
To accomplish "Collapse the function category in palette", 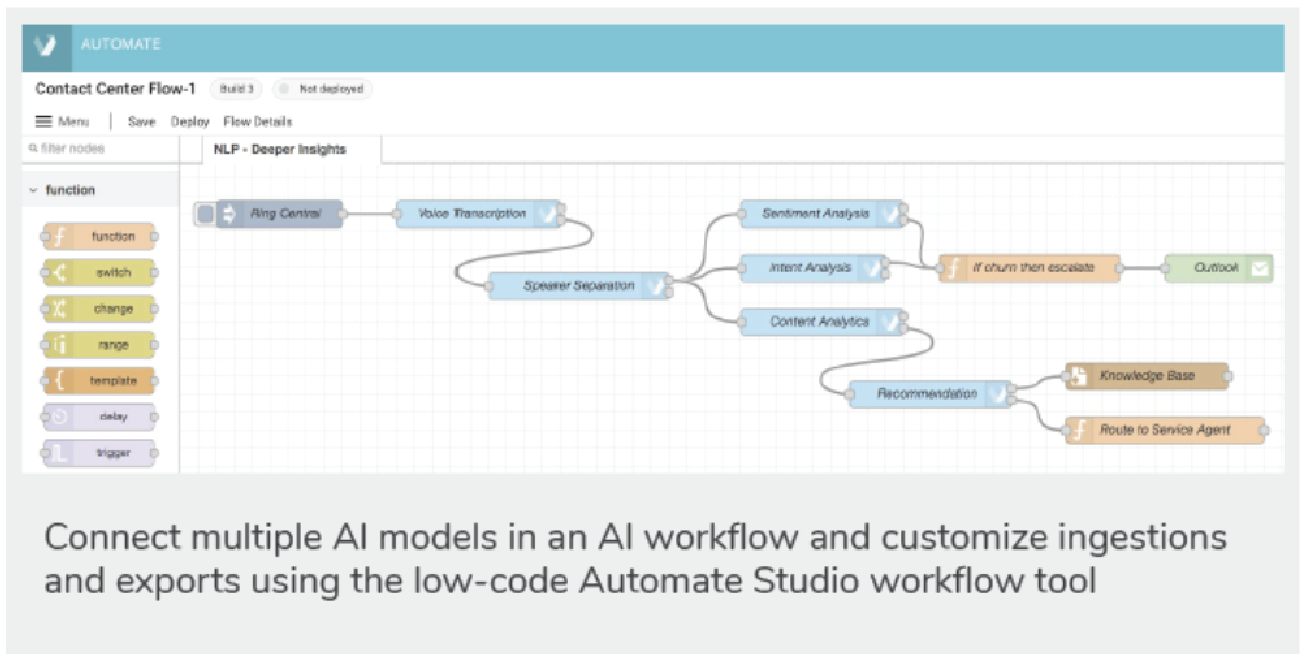I will [33, 190].
